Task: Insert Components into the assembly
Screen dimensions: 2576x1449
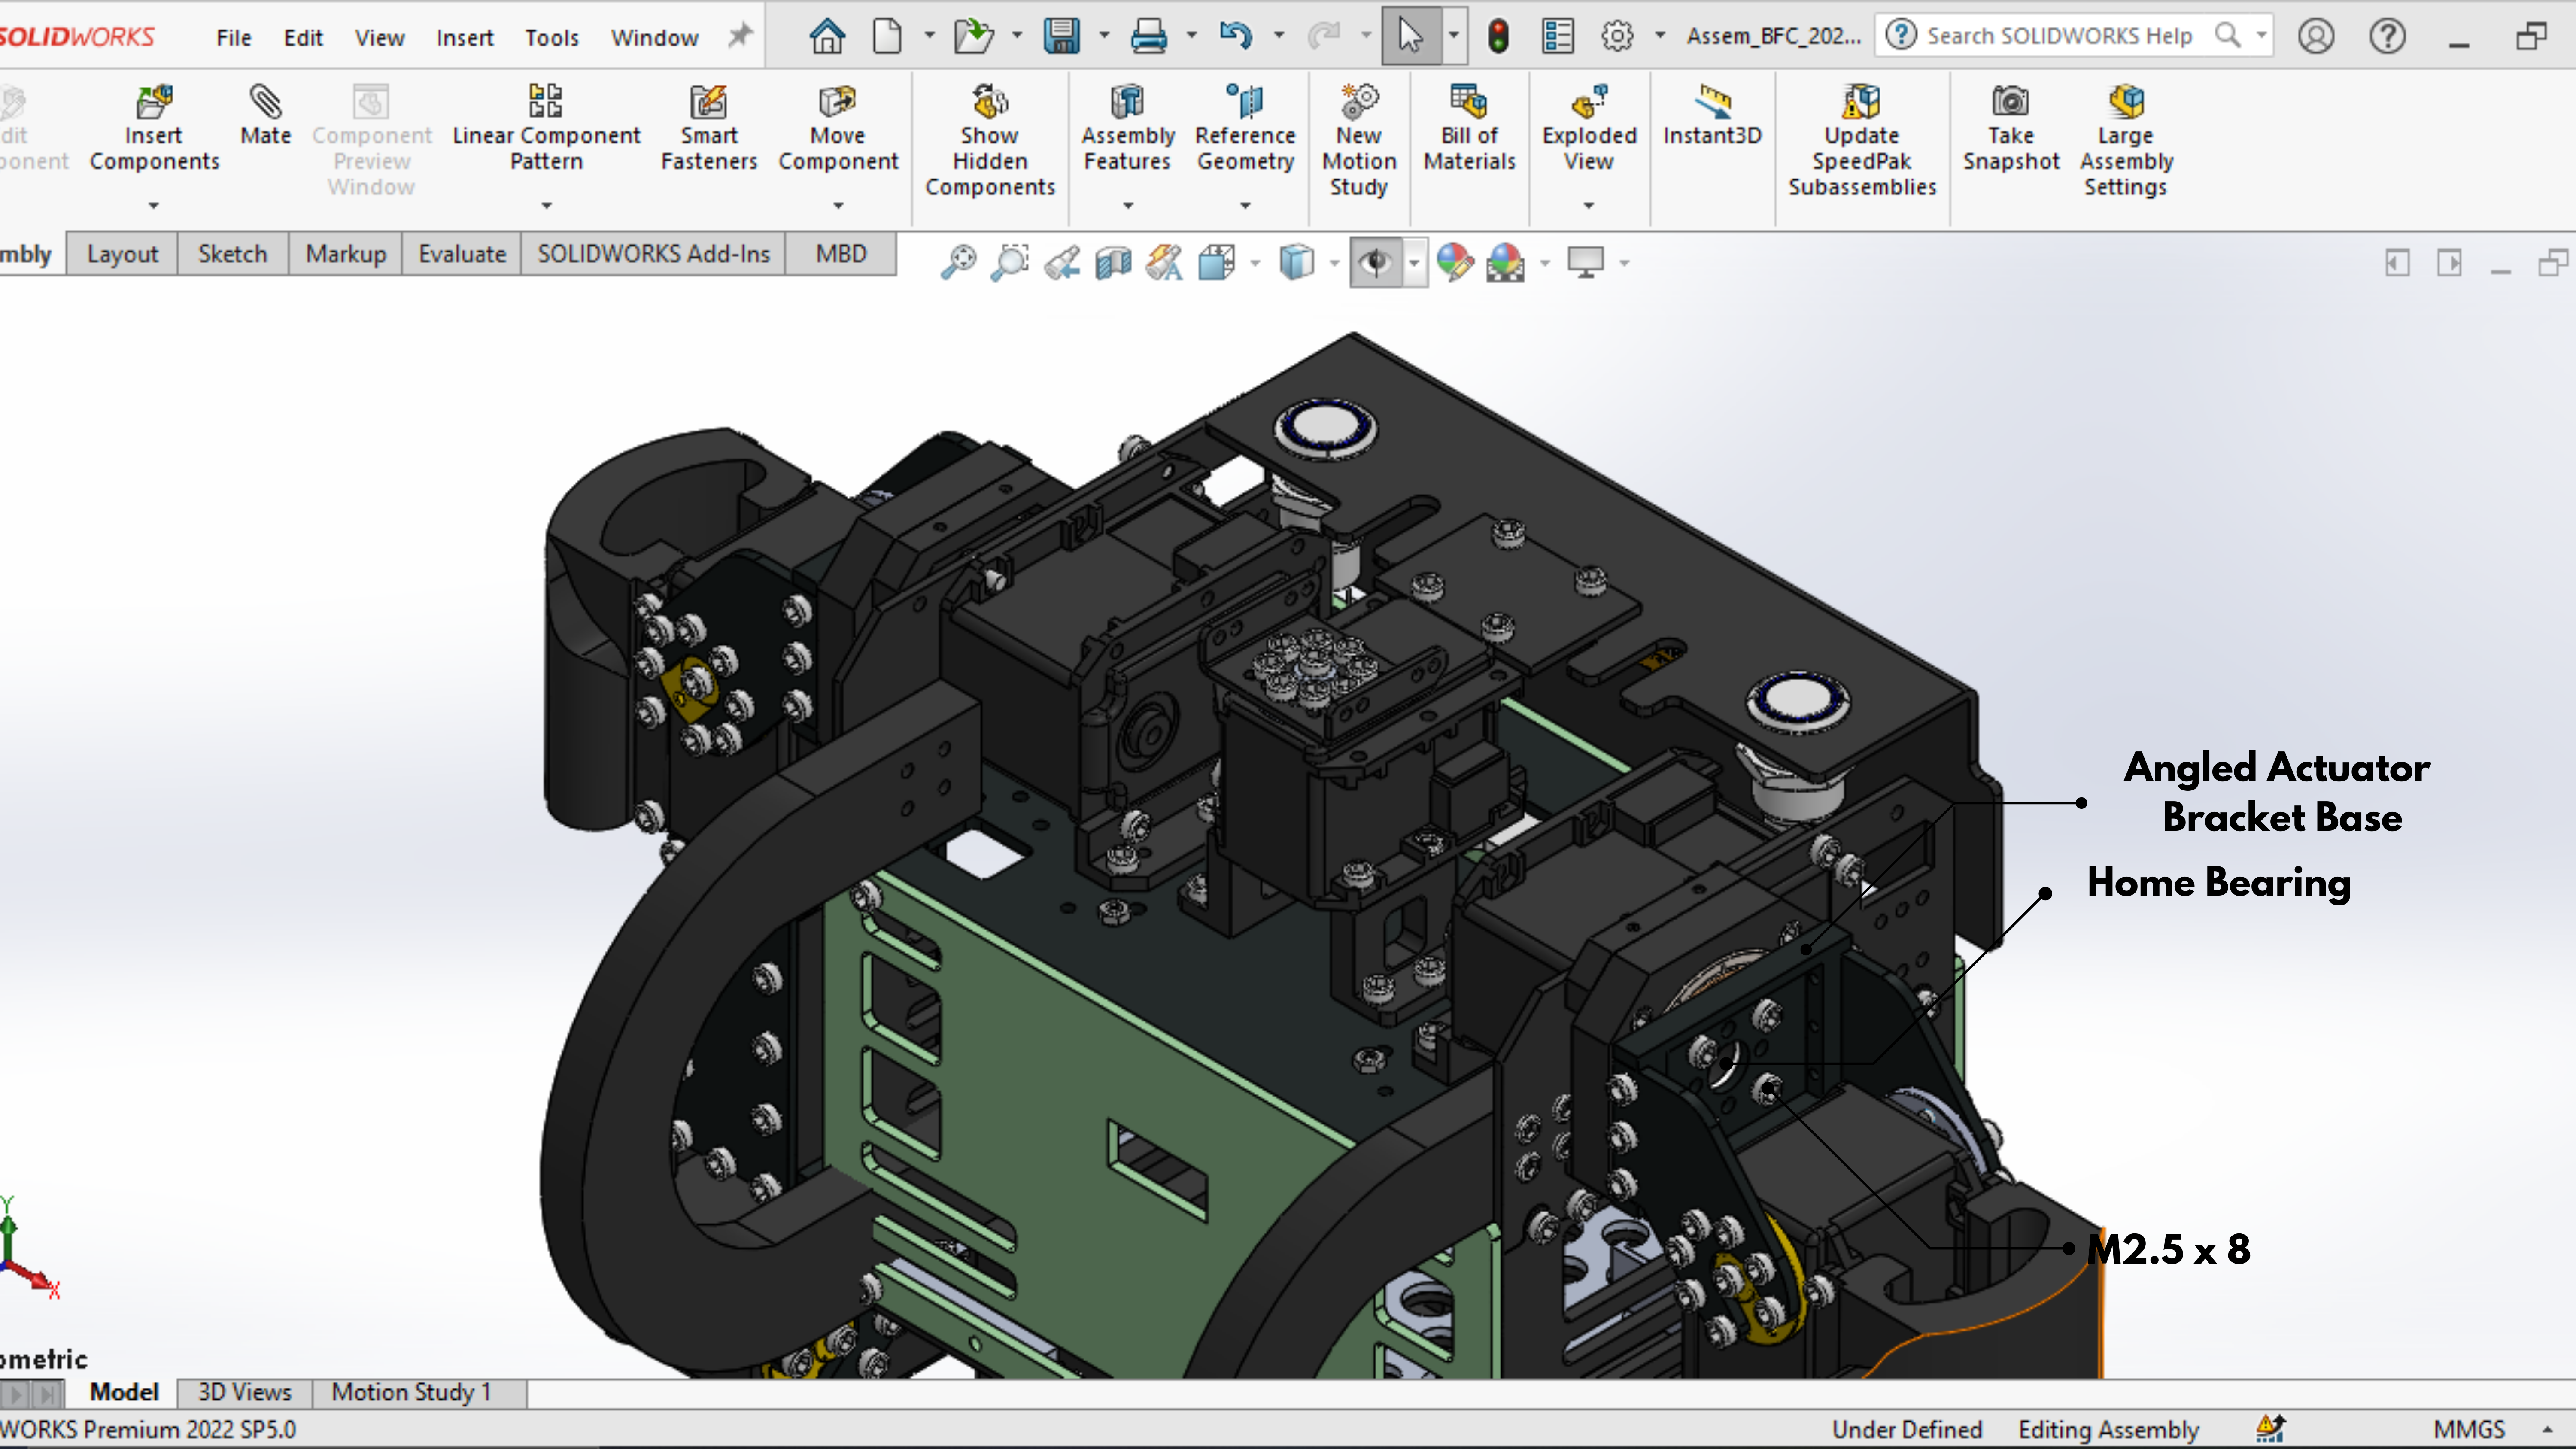Action: 154,128
